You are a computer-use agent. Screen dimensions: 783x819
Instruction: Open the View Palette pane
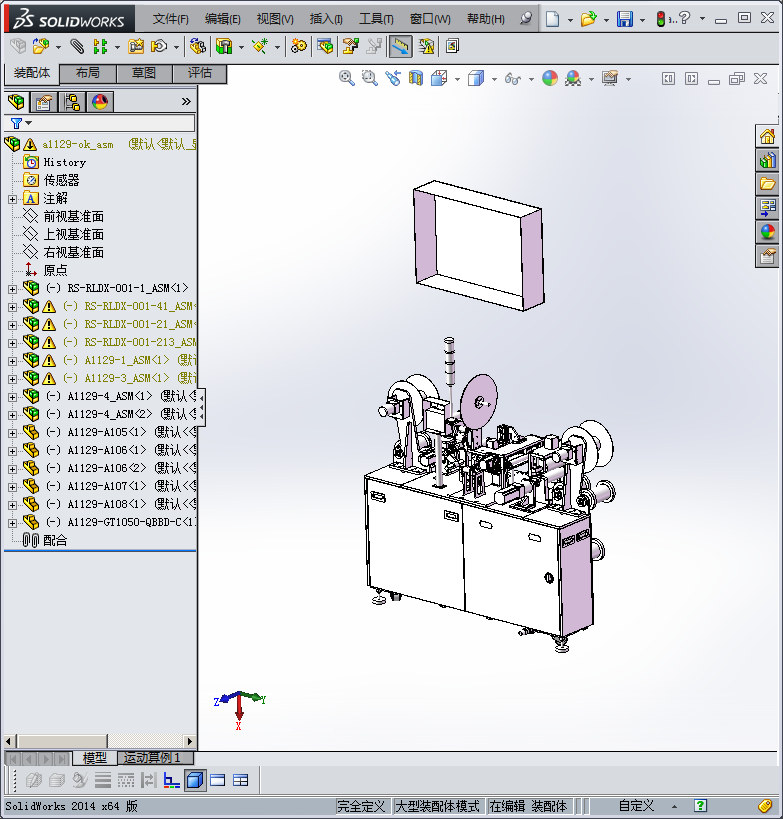[x=767, y=208]
